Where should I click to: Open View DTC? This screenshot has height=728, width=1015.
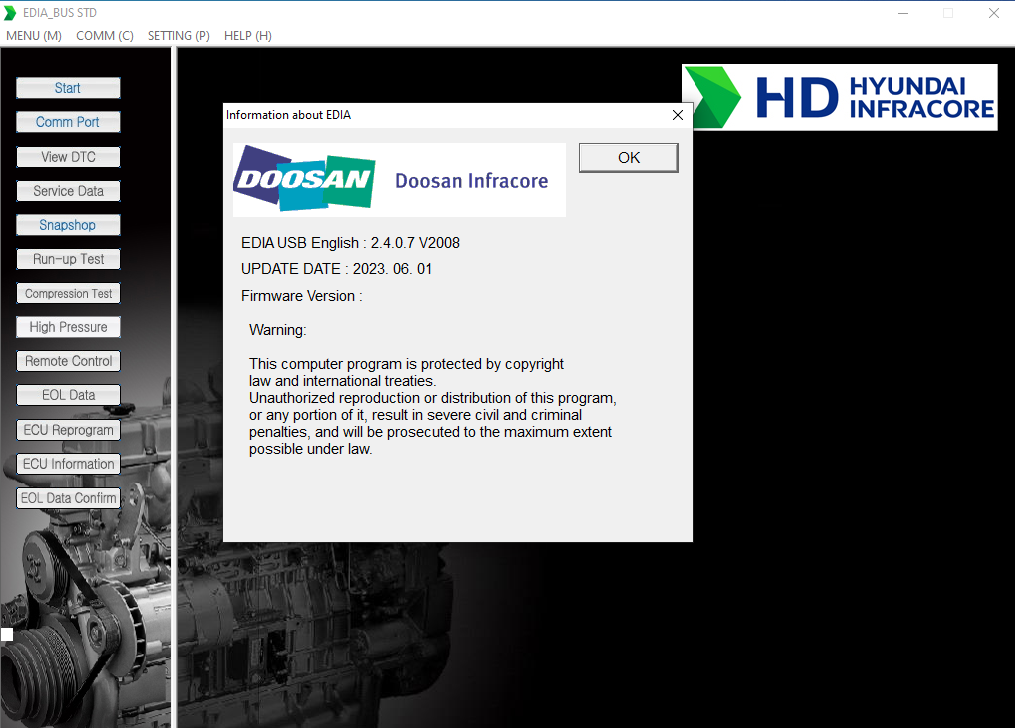[x=68, y=157]
